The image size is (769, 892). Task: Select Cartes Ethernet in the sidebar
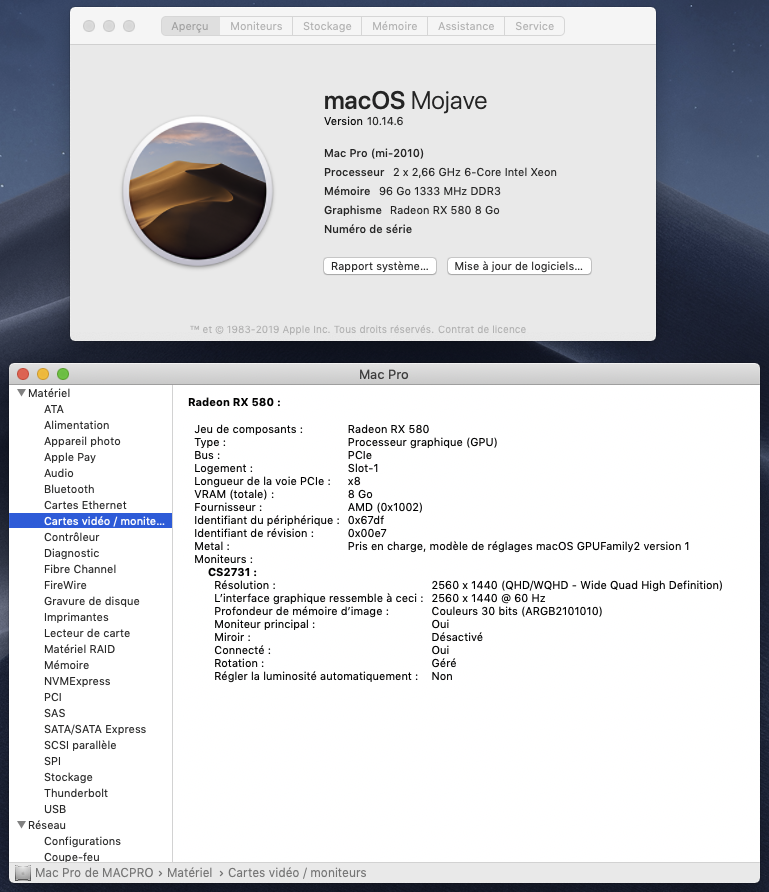[x=85, y=505]
